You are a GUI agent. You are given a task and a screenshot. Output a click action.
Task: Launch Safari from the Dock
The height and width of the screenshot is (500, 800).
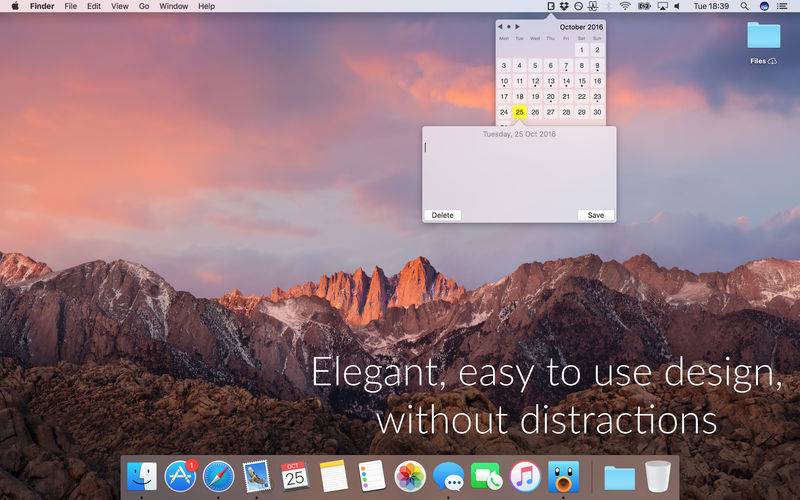point(218,475)
